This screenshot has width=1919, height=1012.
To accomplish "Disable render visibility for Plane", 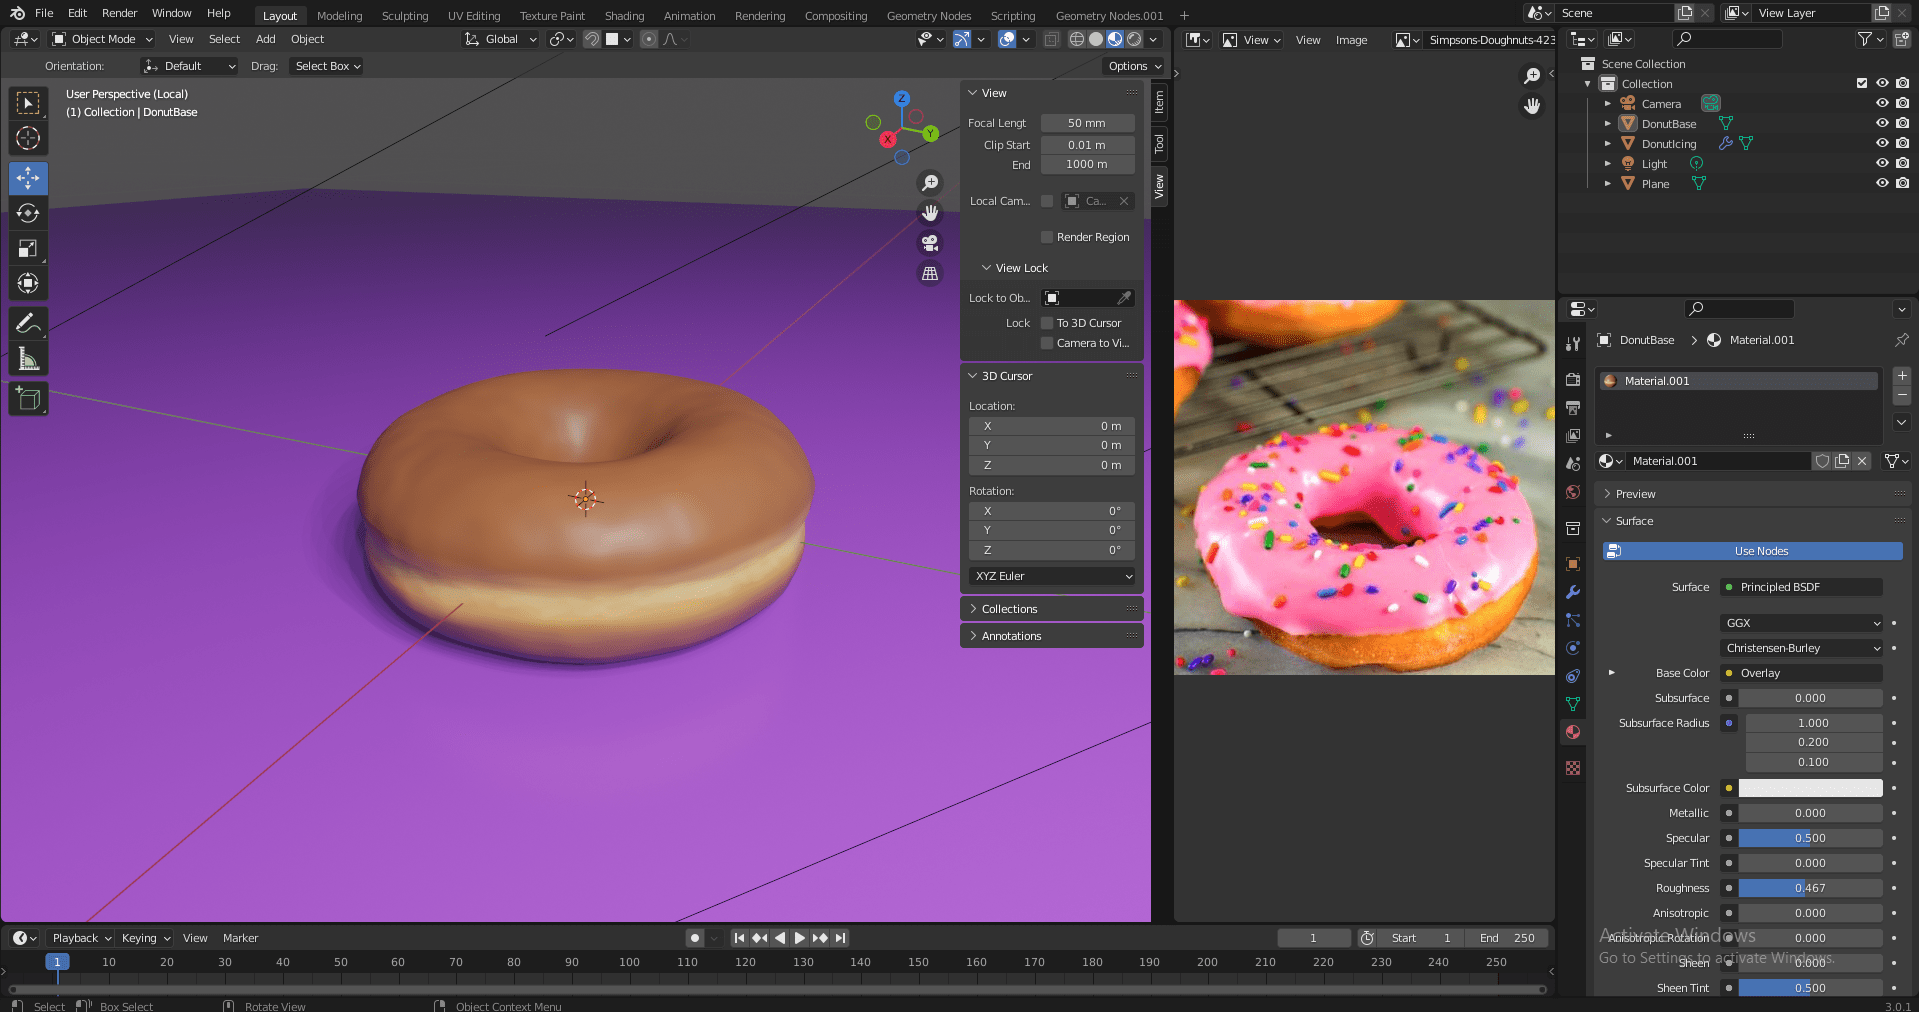I will (x=1903, y=183).
